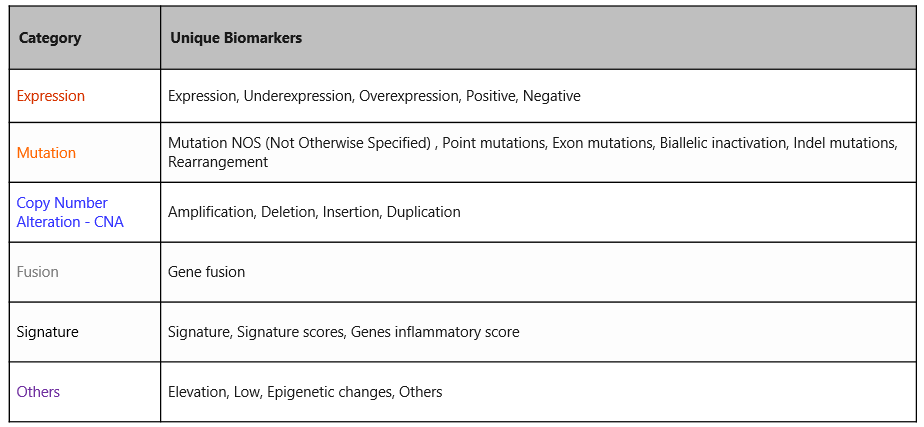Screen dimensions: 924x427
Task: Click the Gene fusion cell text
Action: pyautogui.click(x=206, y=272)
